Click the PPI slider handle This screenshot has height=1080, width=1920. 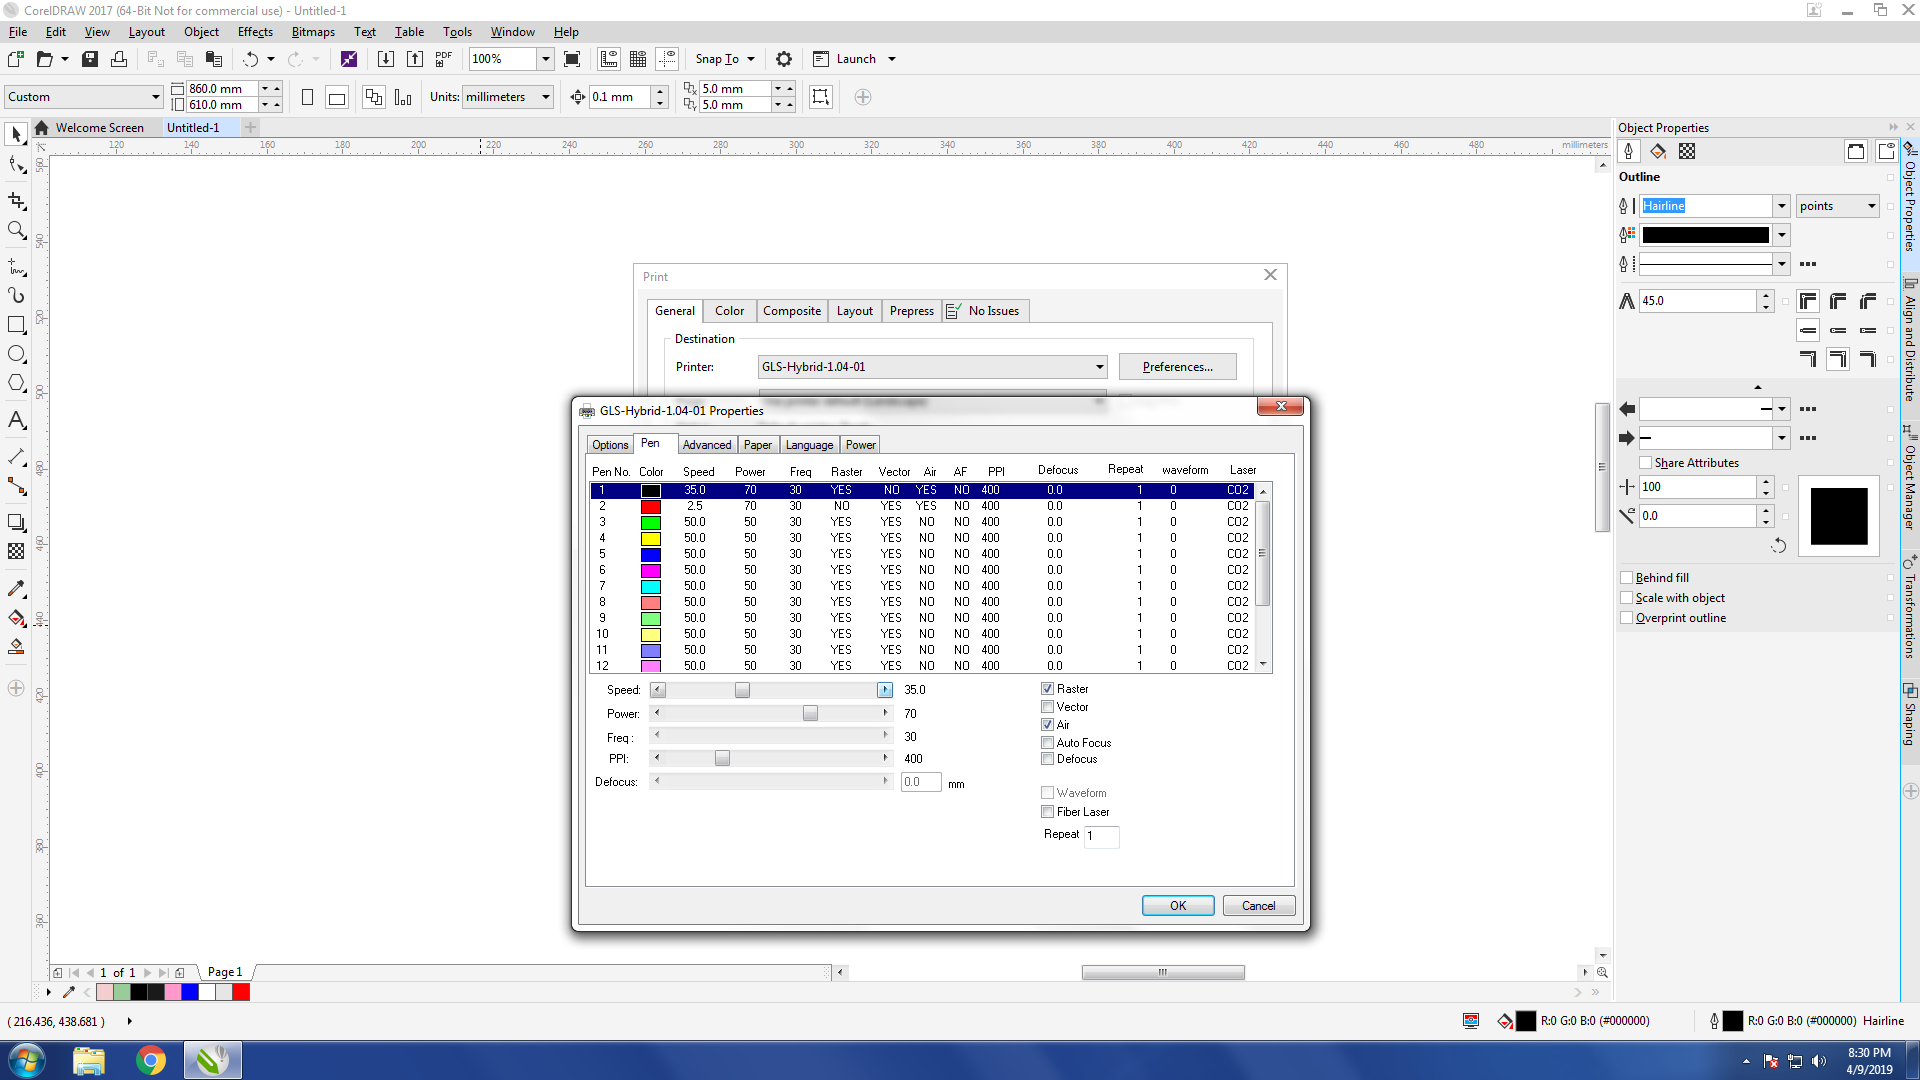tap(722, 759)
